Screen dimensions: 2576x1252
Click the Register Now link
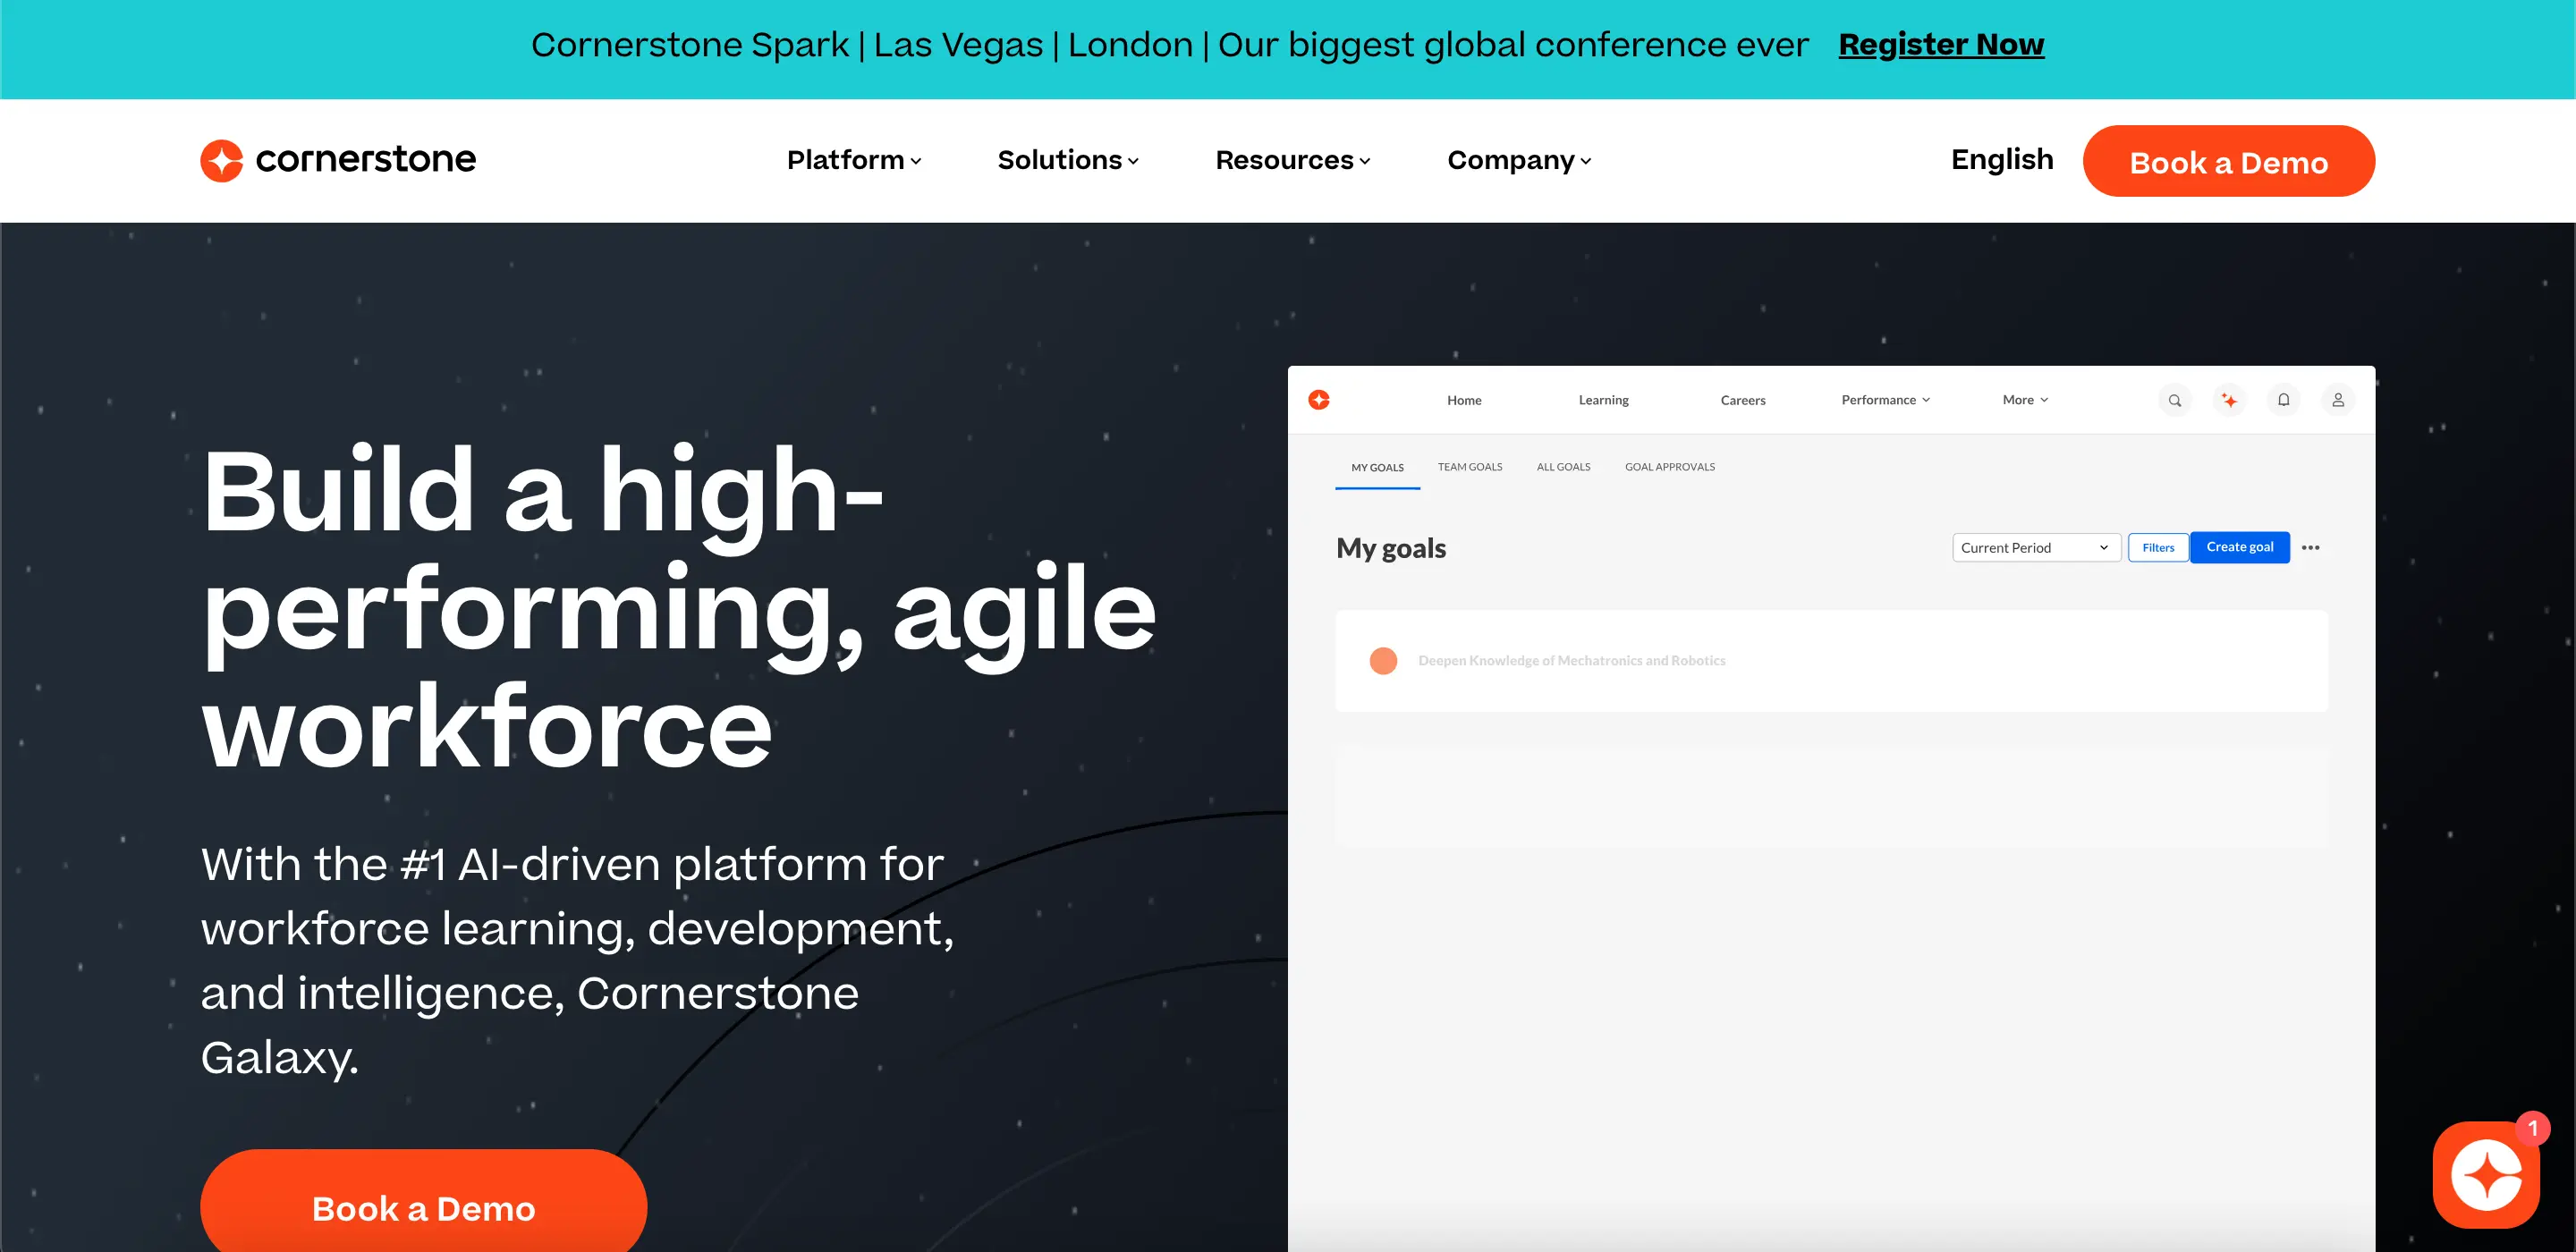click(x=1941, y=45)
